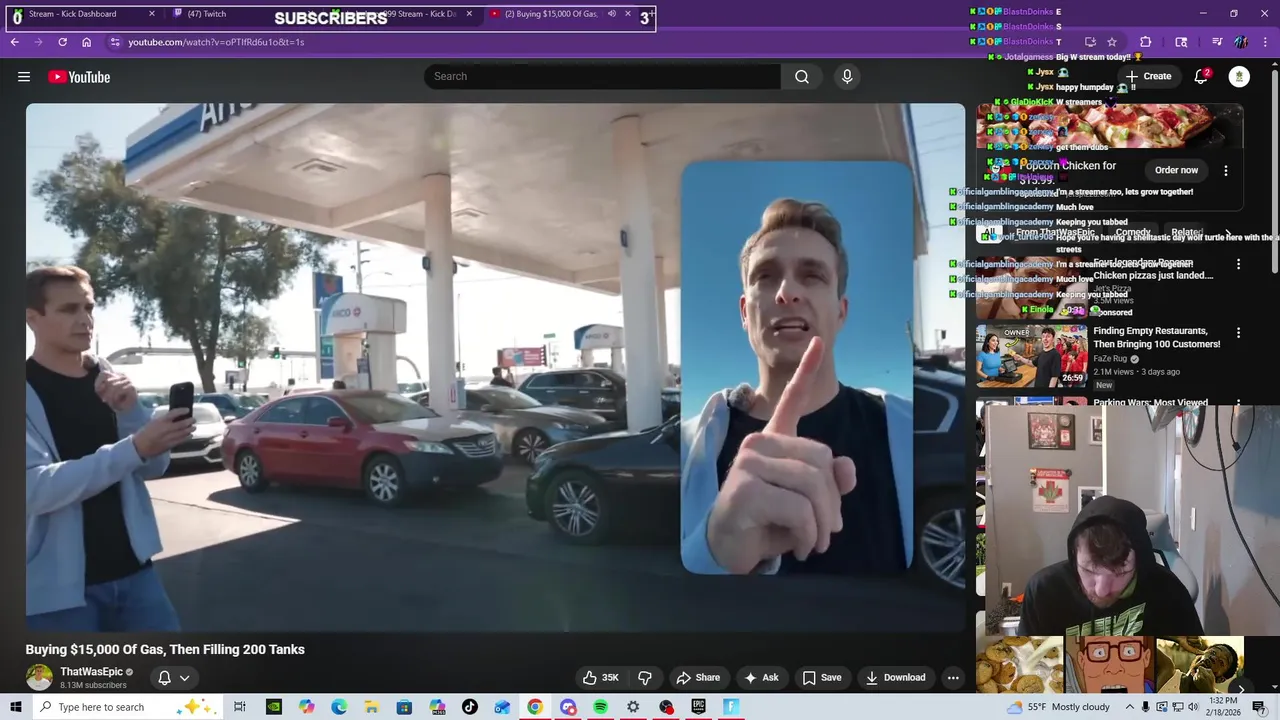Click the Create button

click(1148, 76)
